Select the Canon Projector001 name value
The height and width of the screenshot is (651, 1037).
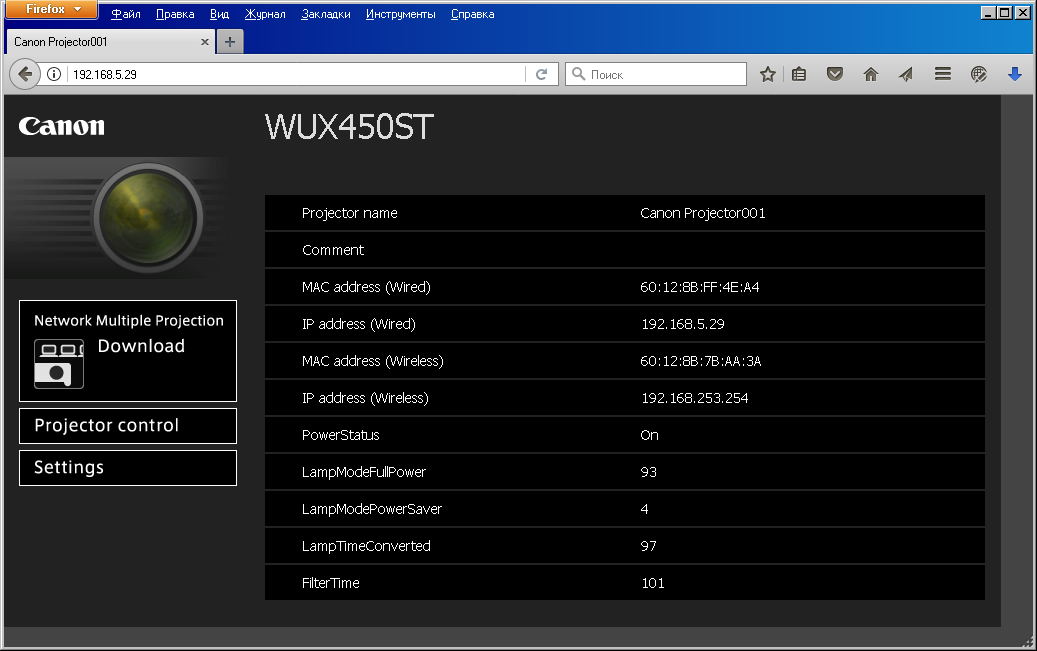pos(702,213)
